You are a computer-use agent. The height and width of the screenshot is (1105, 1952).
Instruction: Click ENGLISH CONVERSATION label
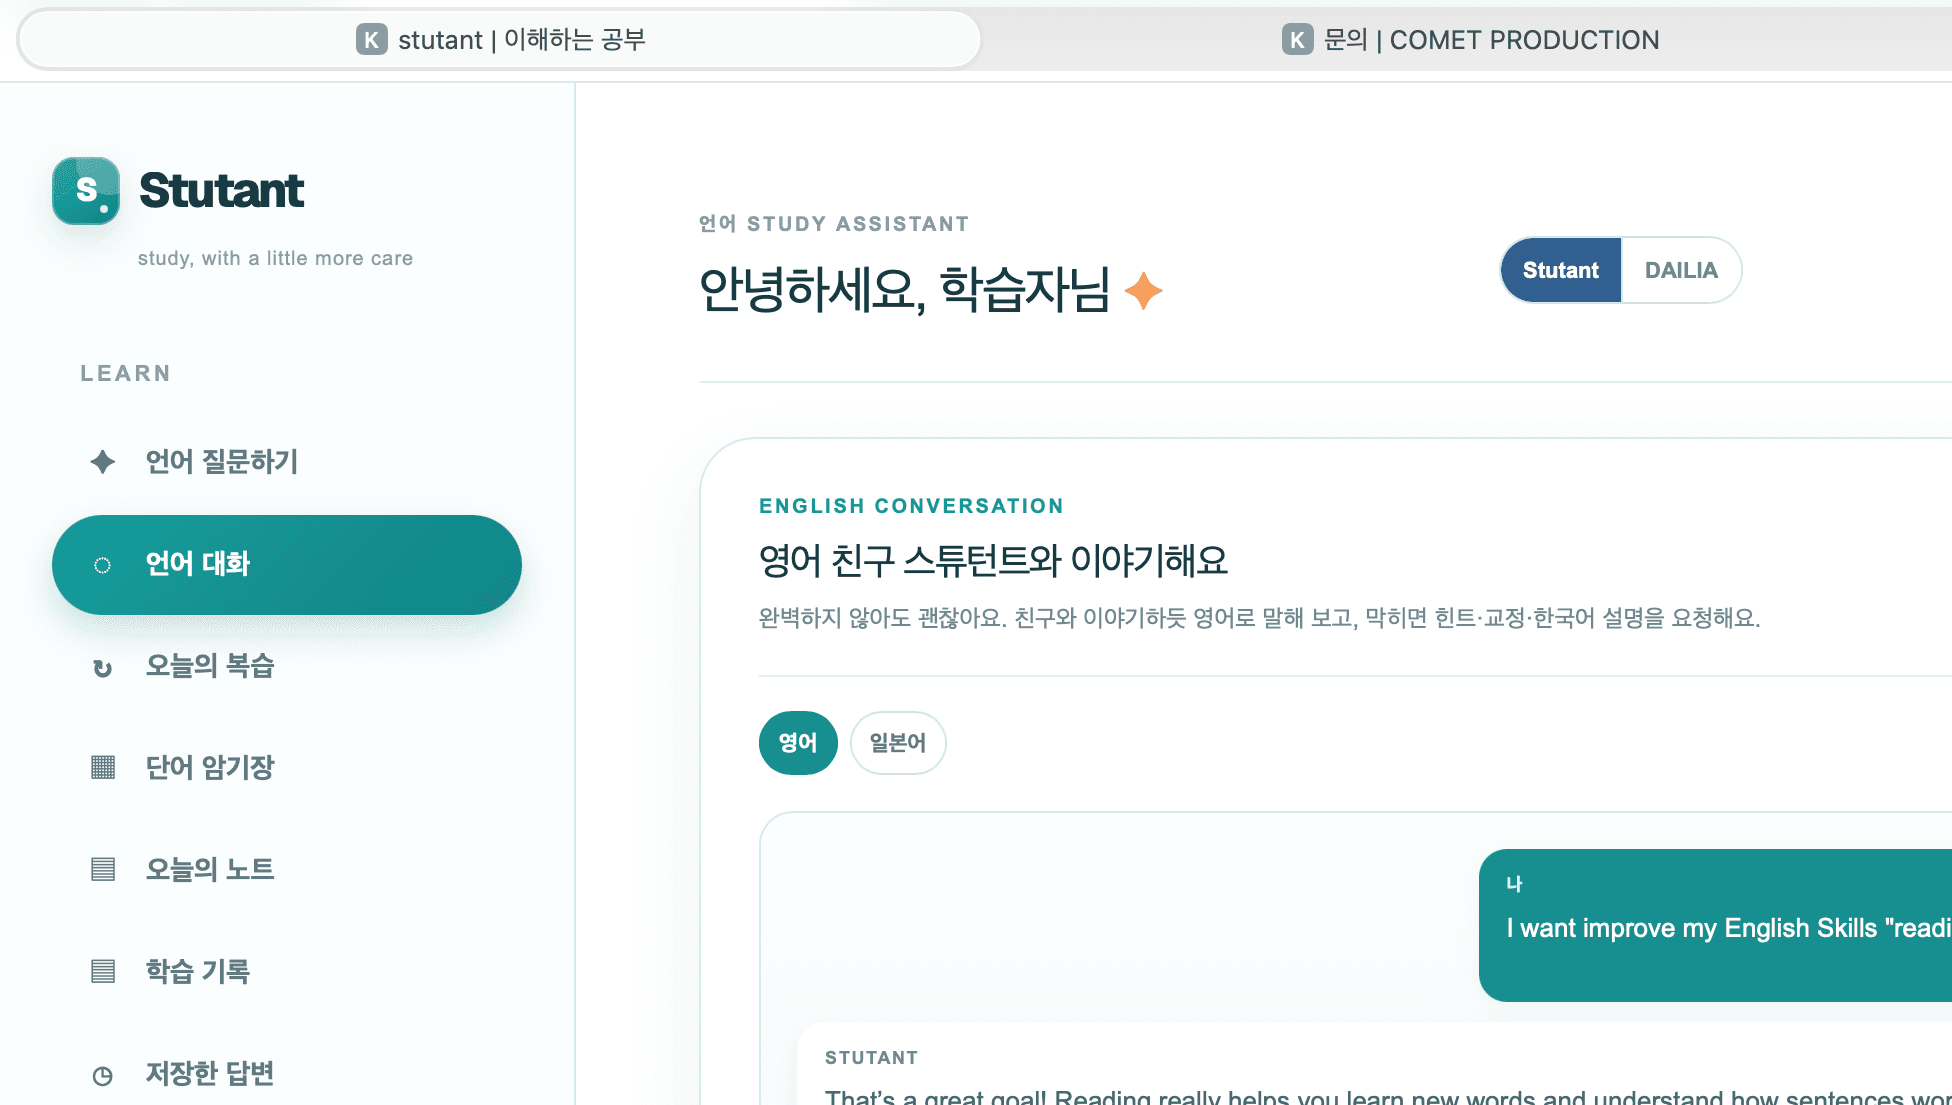tap(911, 506)
